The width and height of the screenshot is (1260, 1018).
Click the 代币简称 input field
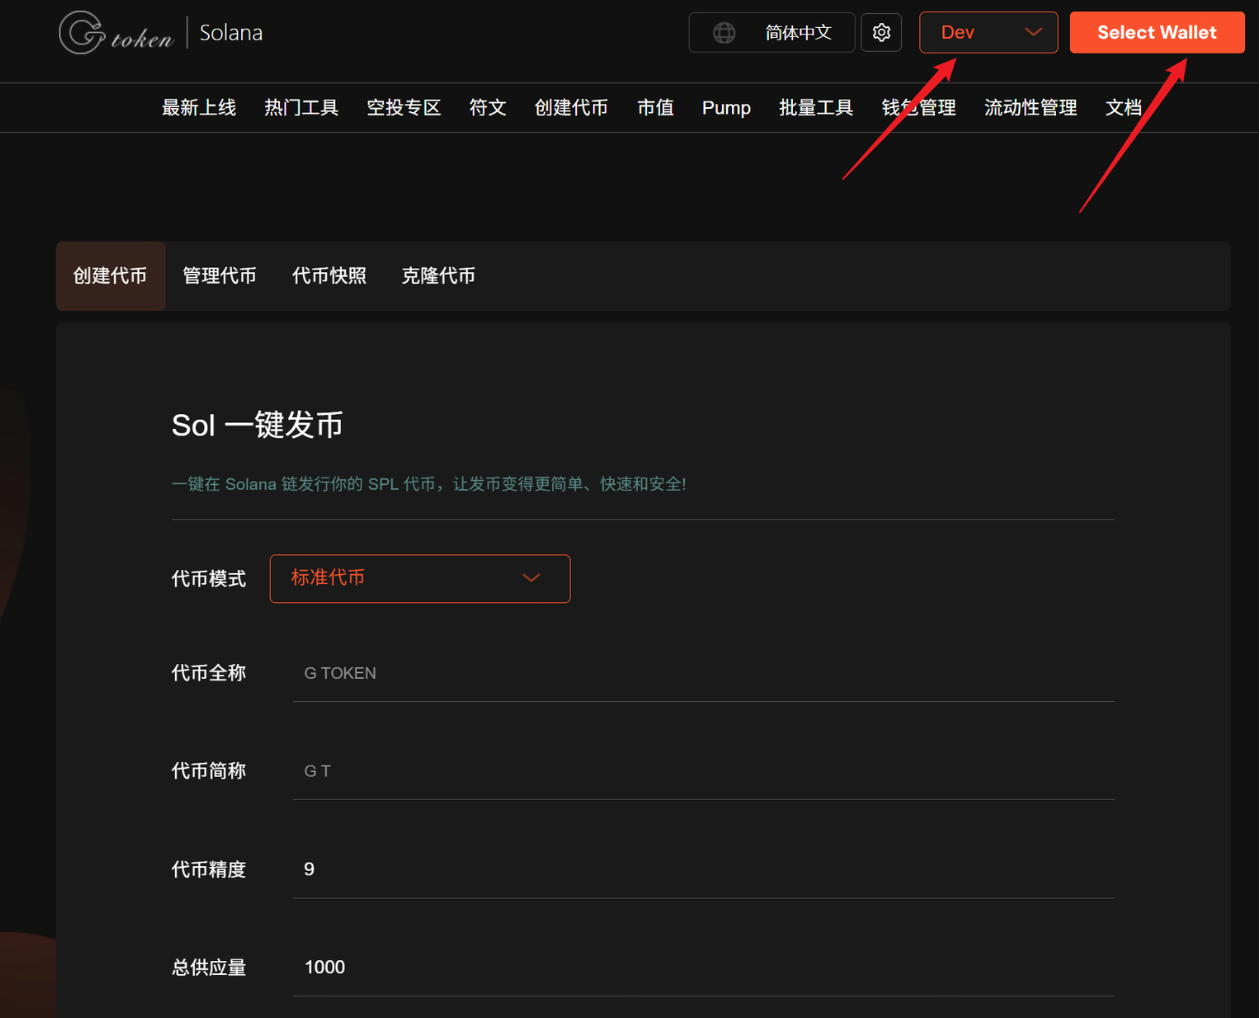pyautogui.click(x=703, y=772)
